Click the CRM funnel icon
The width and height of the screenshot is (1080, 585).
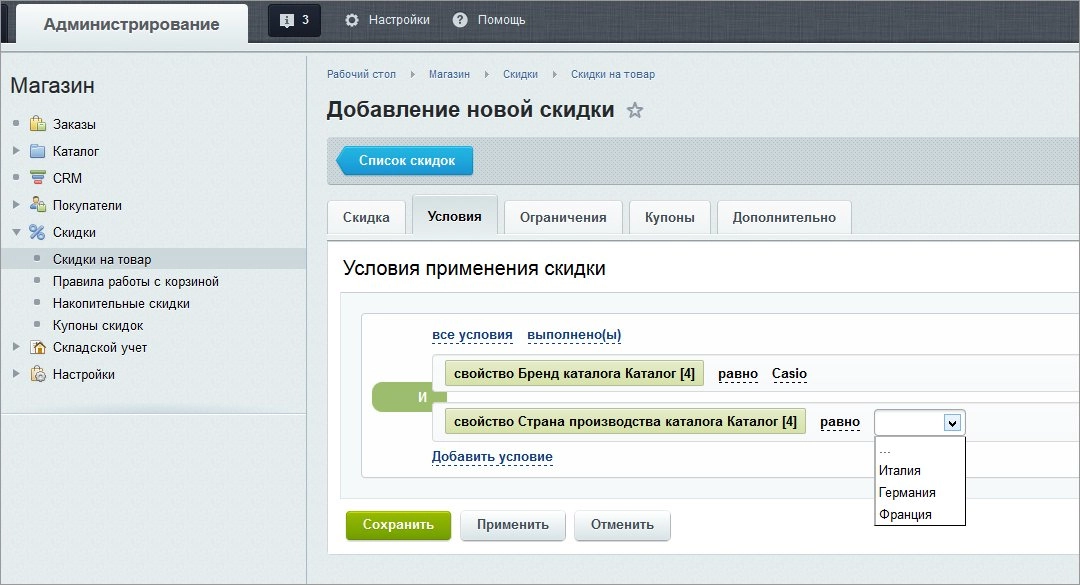pyautogui.click(x=38, y=178)
